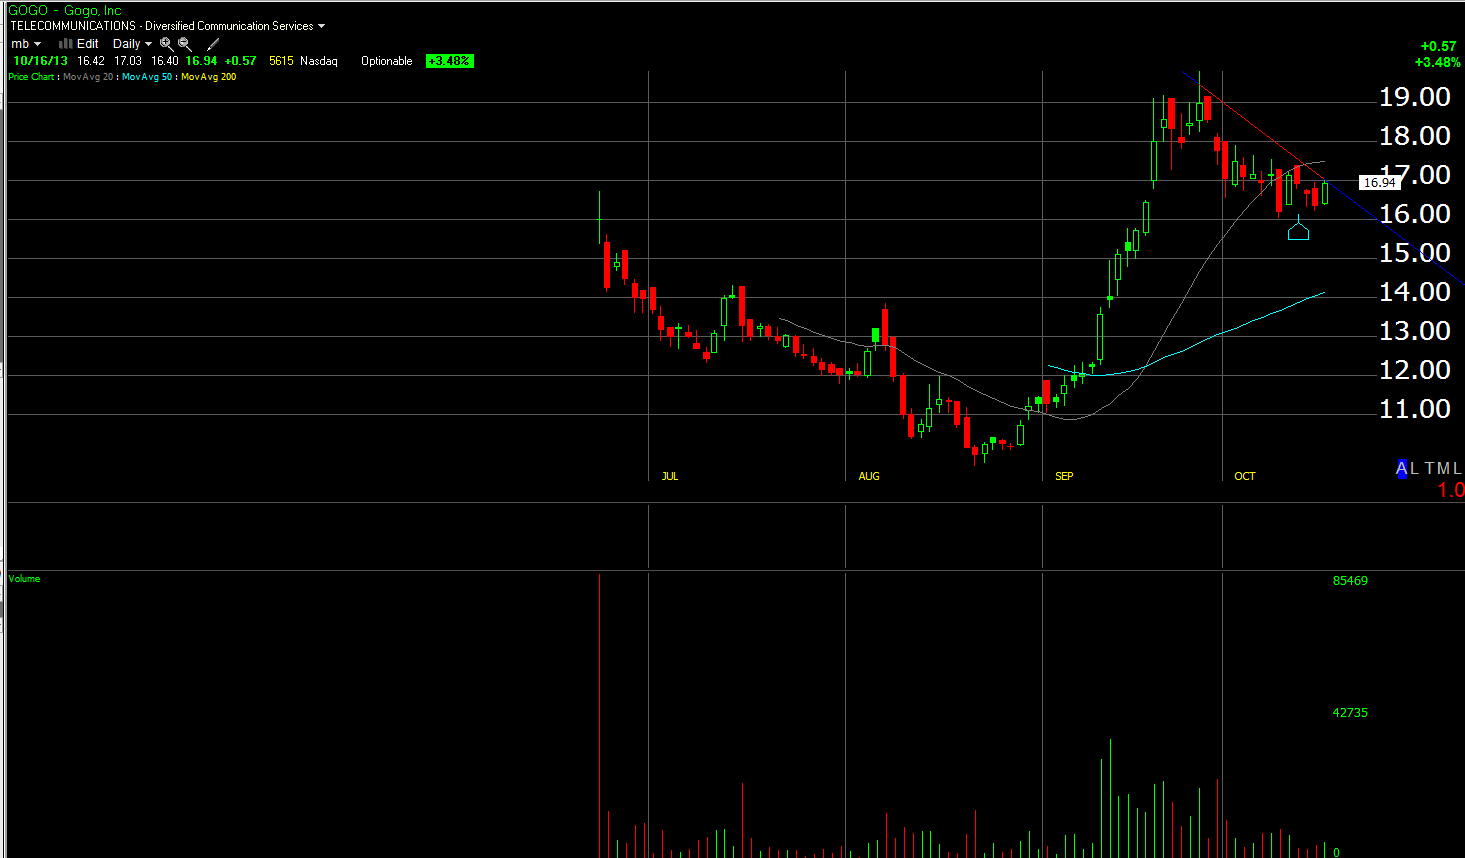Click the green +3.48% change badge
The height and width of the screenshot is (858, 1465).
449,61
